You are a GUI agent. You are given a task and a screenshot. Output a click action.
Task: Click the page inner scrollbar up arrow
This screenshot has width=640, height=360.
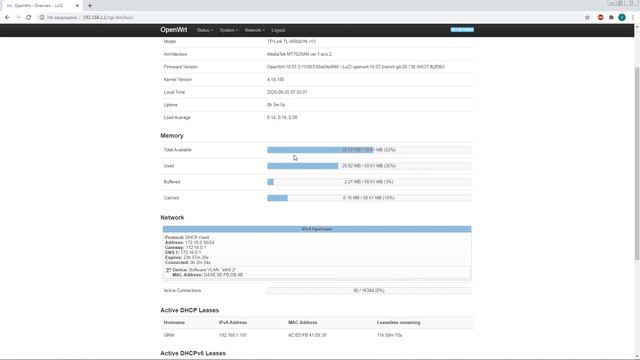tap(637, 27)
